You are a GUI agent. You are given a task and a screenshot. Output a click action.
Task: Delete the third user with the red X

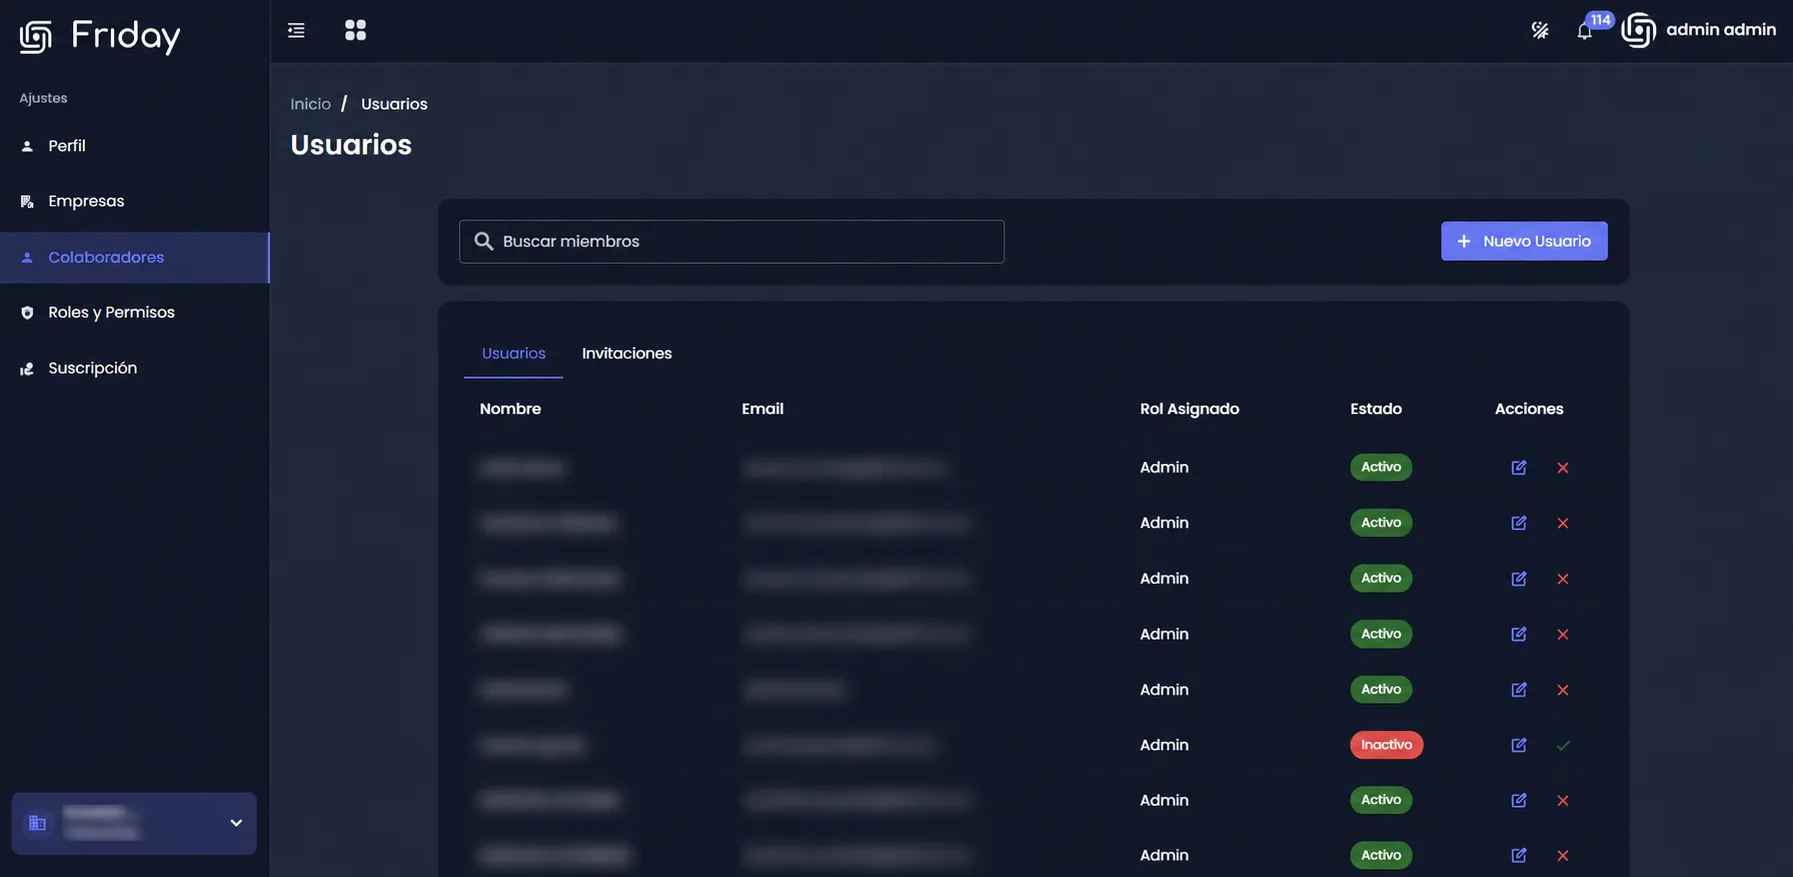(x=1562, y=579)
